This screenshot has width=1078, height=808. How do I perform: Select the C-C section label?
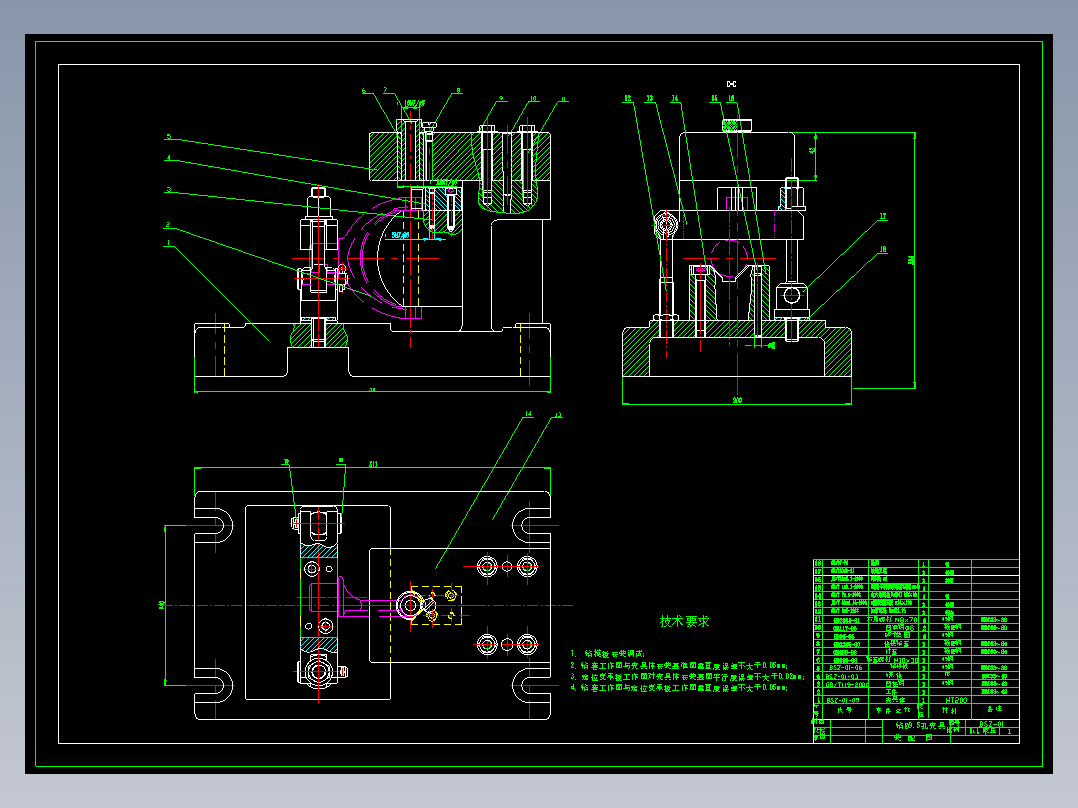tap(732, 84)
